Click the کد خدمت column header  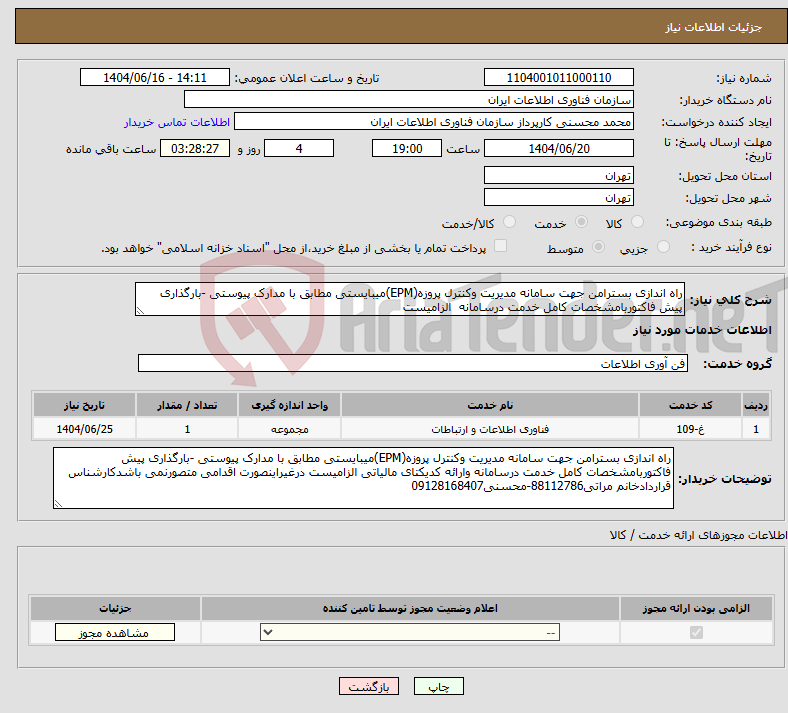pyautogui.click(x=691, y=405)
